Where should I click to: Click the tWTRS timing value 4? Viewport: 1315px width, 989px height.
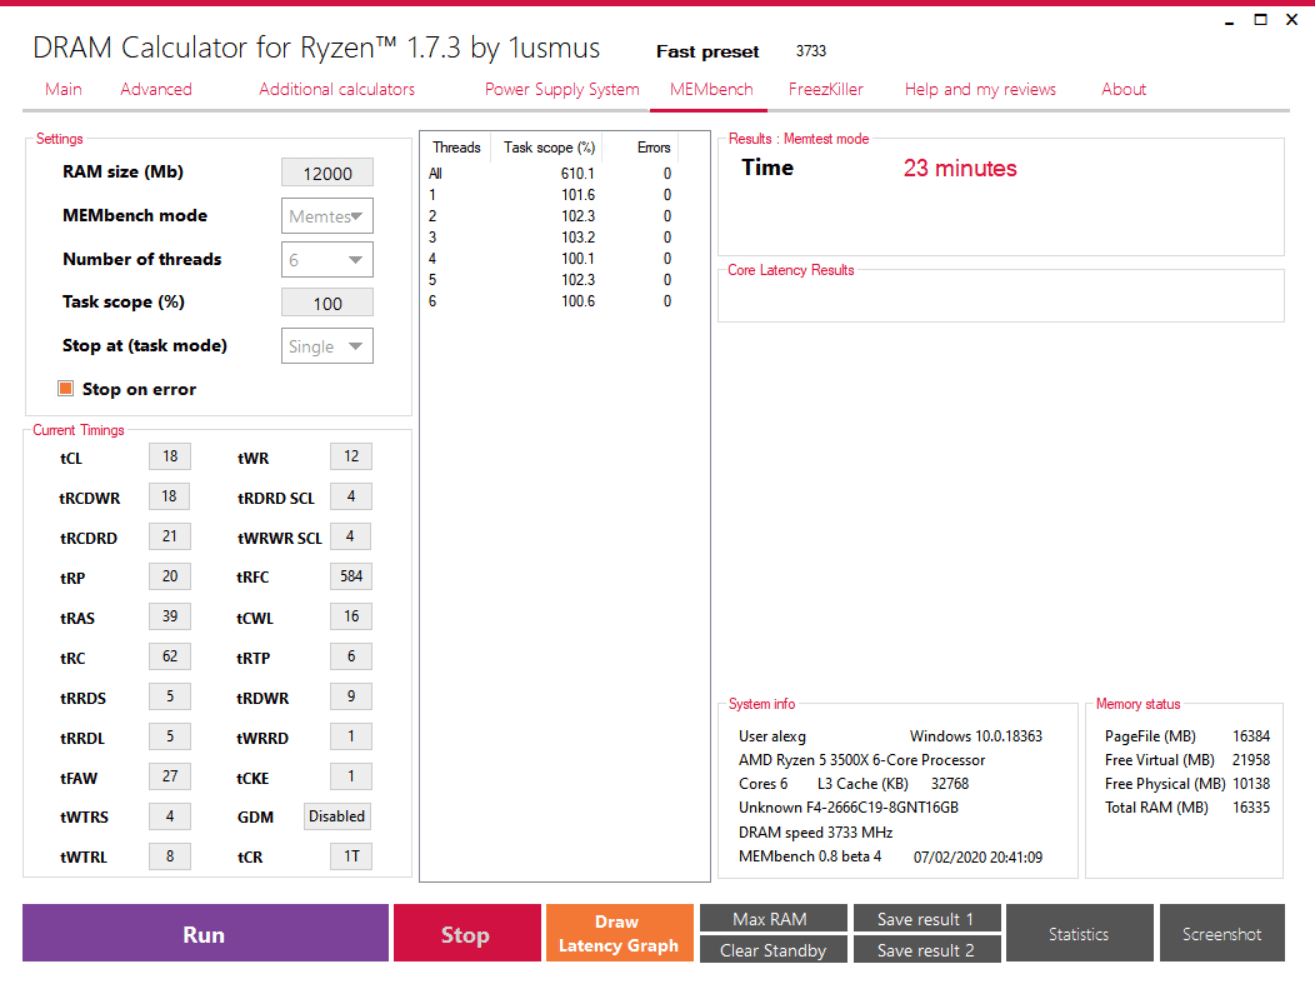click(170, 816)
